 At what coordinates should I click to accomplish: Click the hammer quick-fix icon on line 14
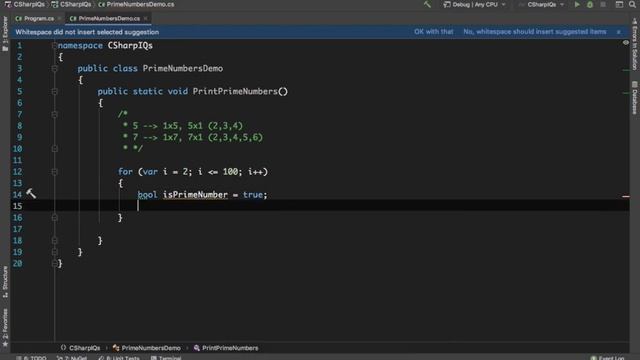[x=31, y=193]
